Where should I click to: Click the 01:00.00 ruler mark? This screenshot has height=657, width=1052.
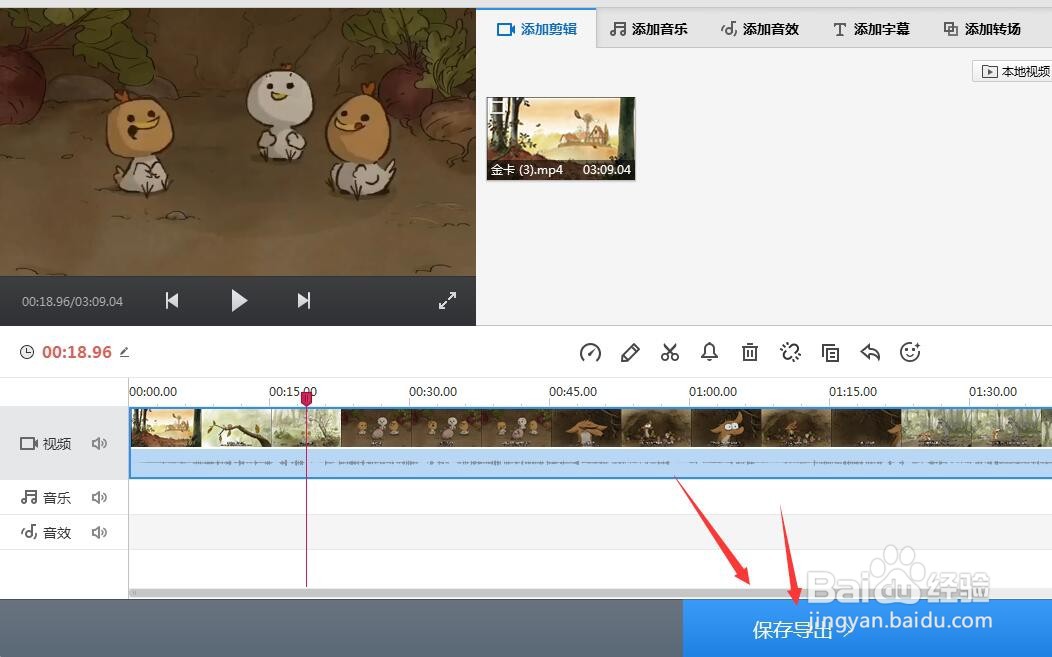713,391
